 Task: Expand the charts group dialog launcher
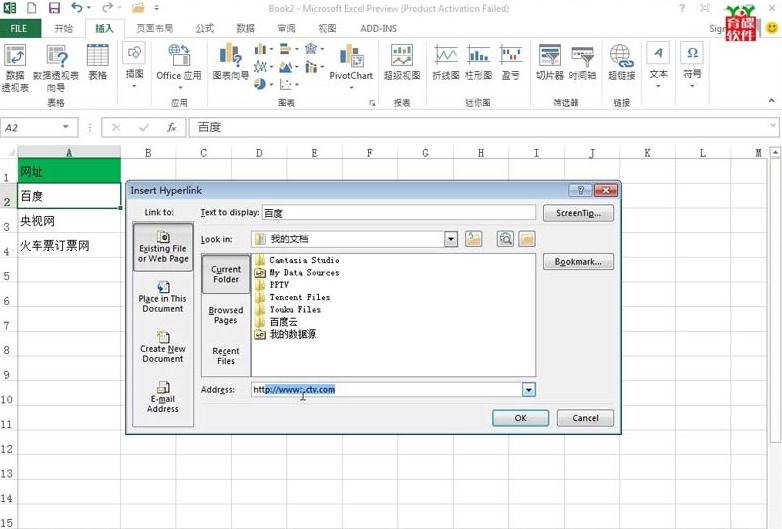pos(372,103)
